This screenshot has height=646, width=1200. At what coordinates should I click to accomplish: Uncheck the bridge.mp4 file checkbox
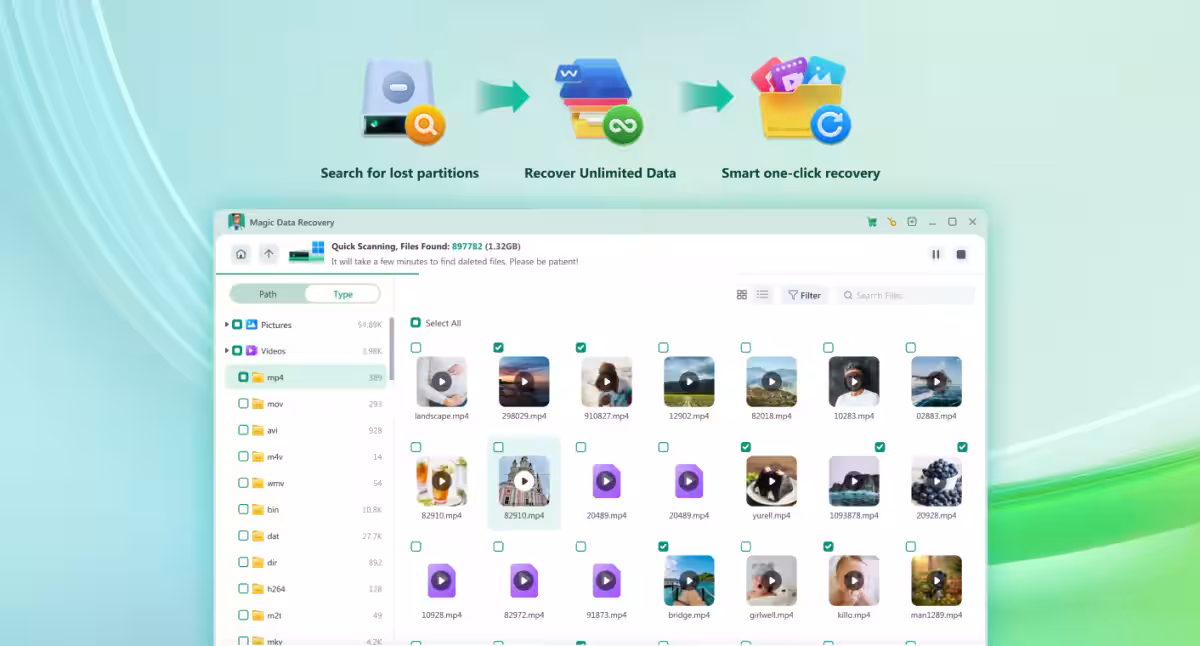[663, 547]
